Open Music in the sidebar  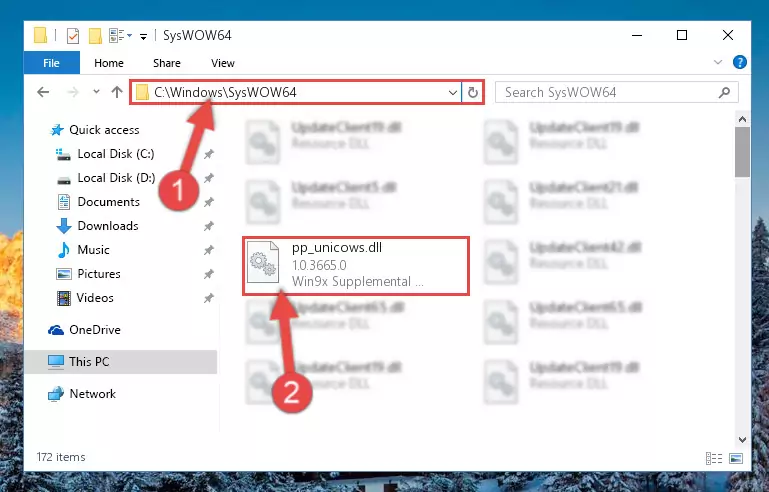[93, 250]
